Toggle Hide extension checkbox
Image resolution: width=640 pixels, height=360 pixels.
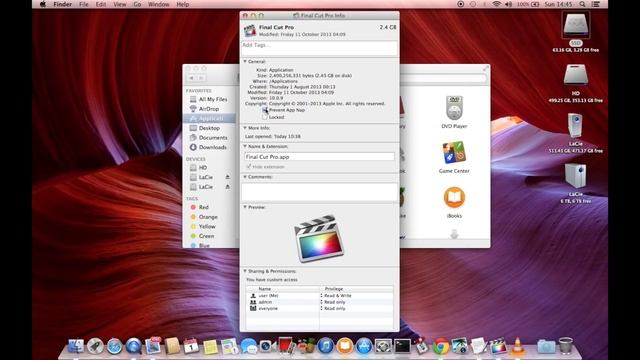pyautogui.click(x=248, y=167)
